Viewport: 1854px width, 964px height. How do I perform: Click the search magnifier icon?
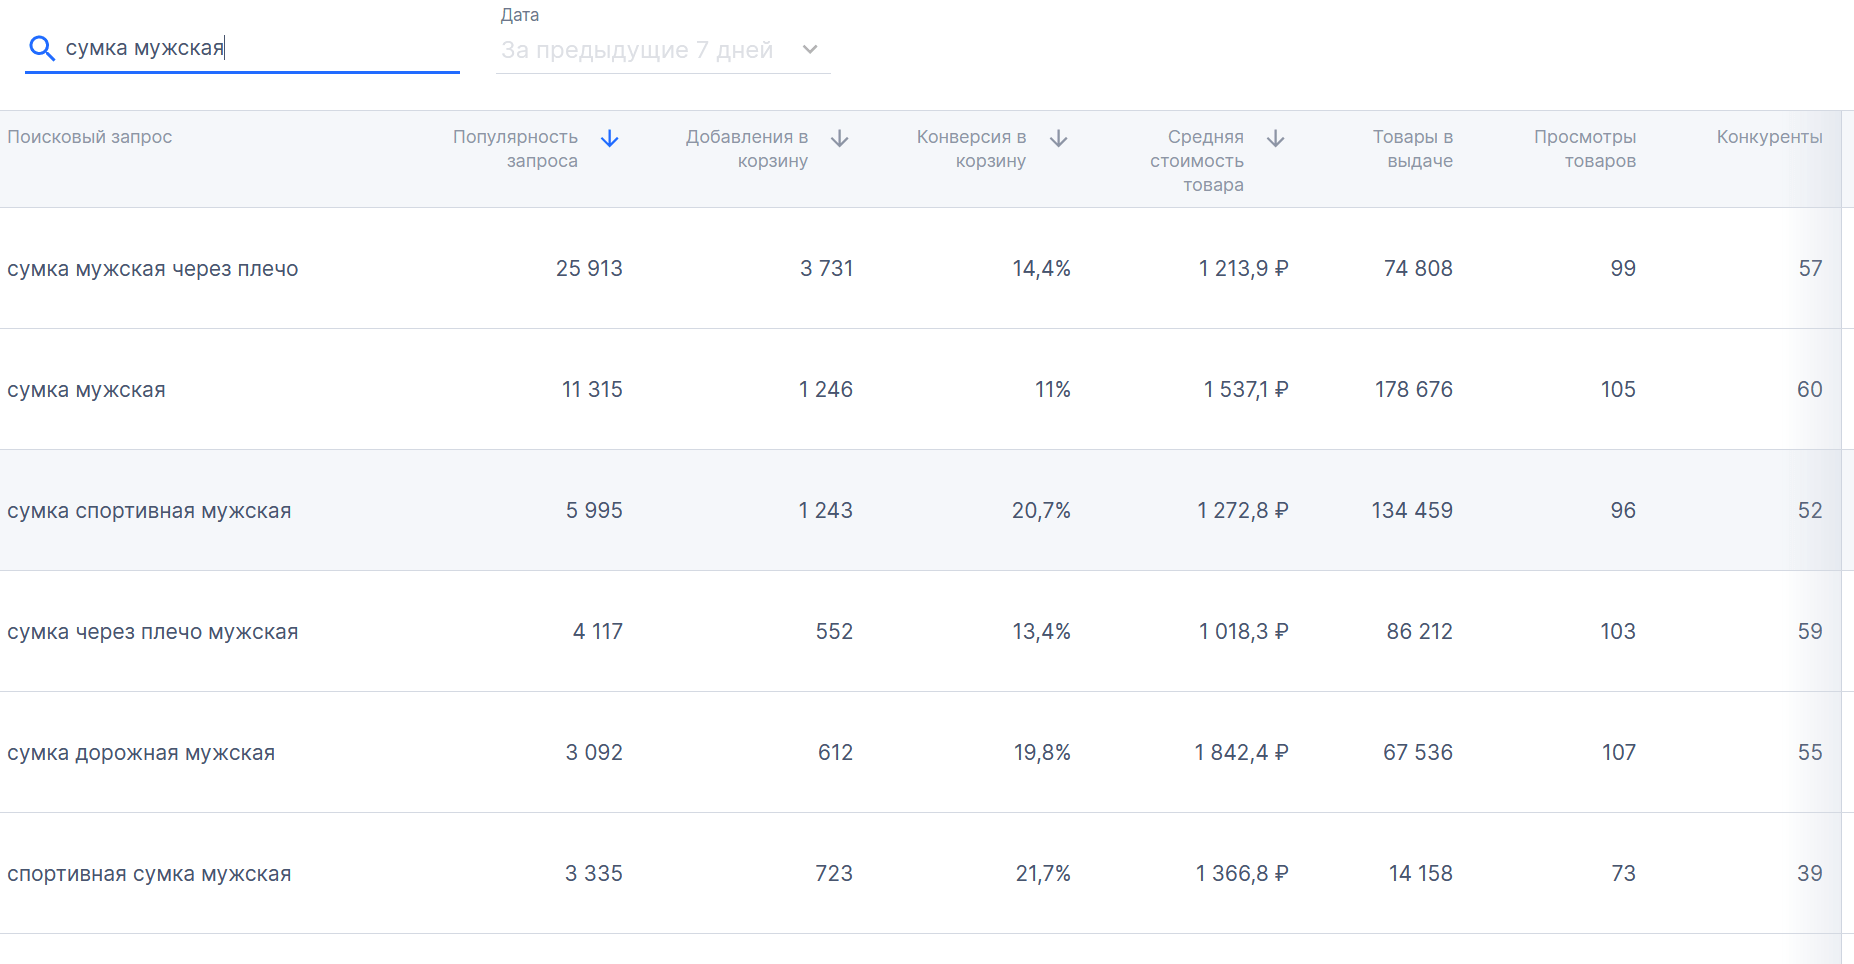(x=41, y=48)
